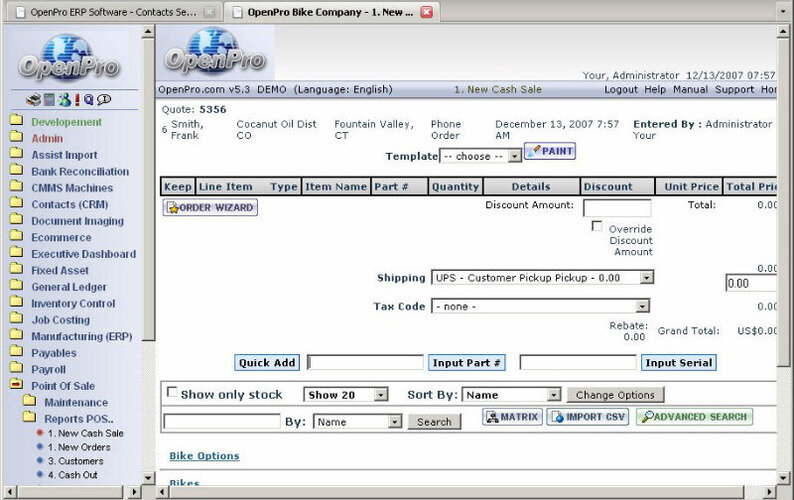Screen dimensions: 794x500
Task: Click the info speech bubble icon
Action: [x=104, y=99]
